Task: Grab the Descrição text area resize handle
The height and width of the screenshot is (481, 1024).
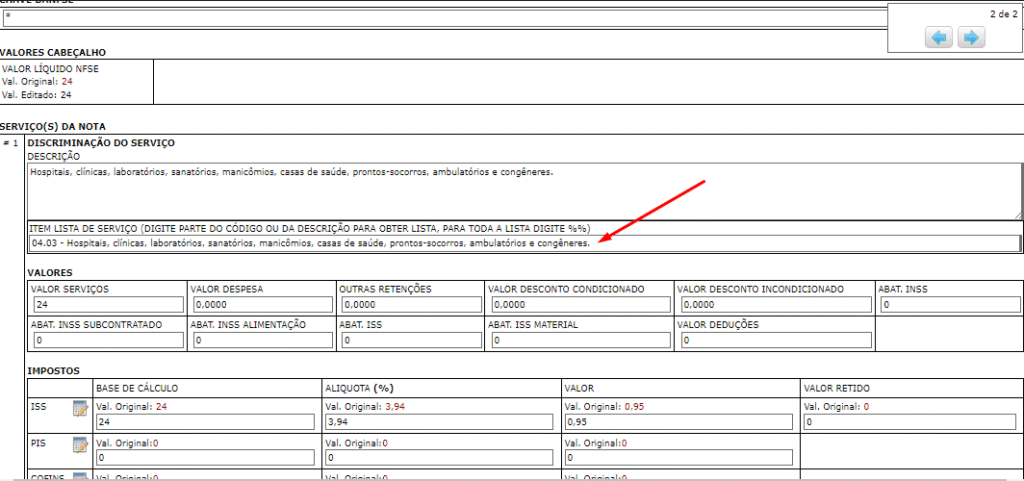Action: coord(1017,213)
